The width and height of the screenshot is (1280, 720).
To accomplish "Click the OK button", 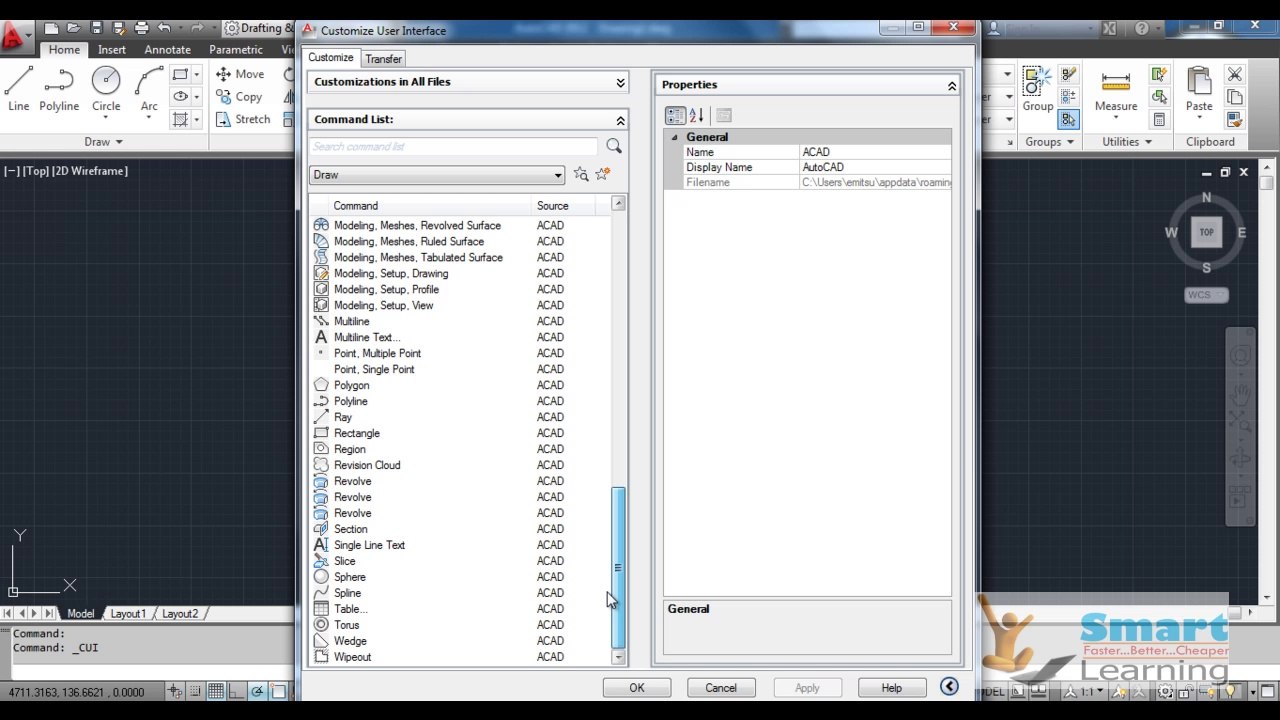I will [x=637, y=688].
